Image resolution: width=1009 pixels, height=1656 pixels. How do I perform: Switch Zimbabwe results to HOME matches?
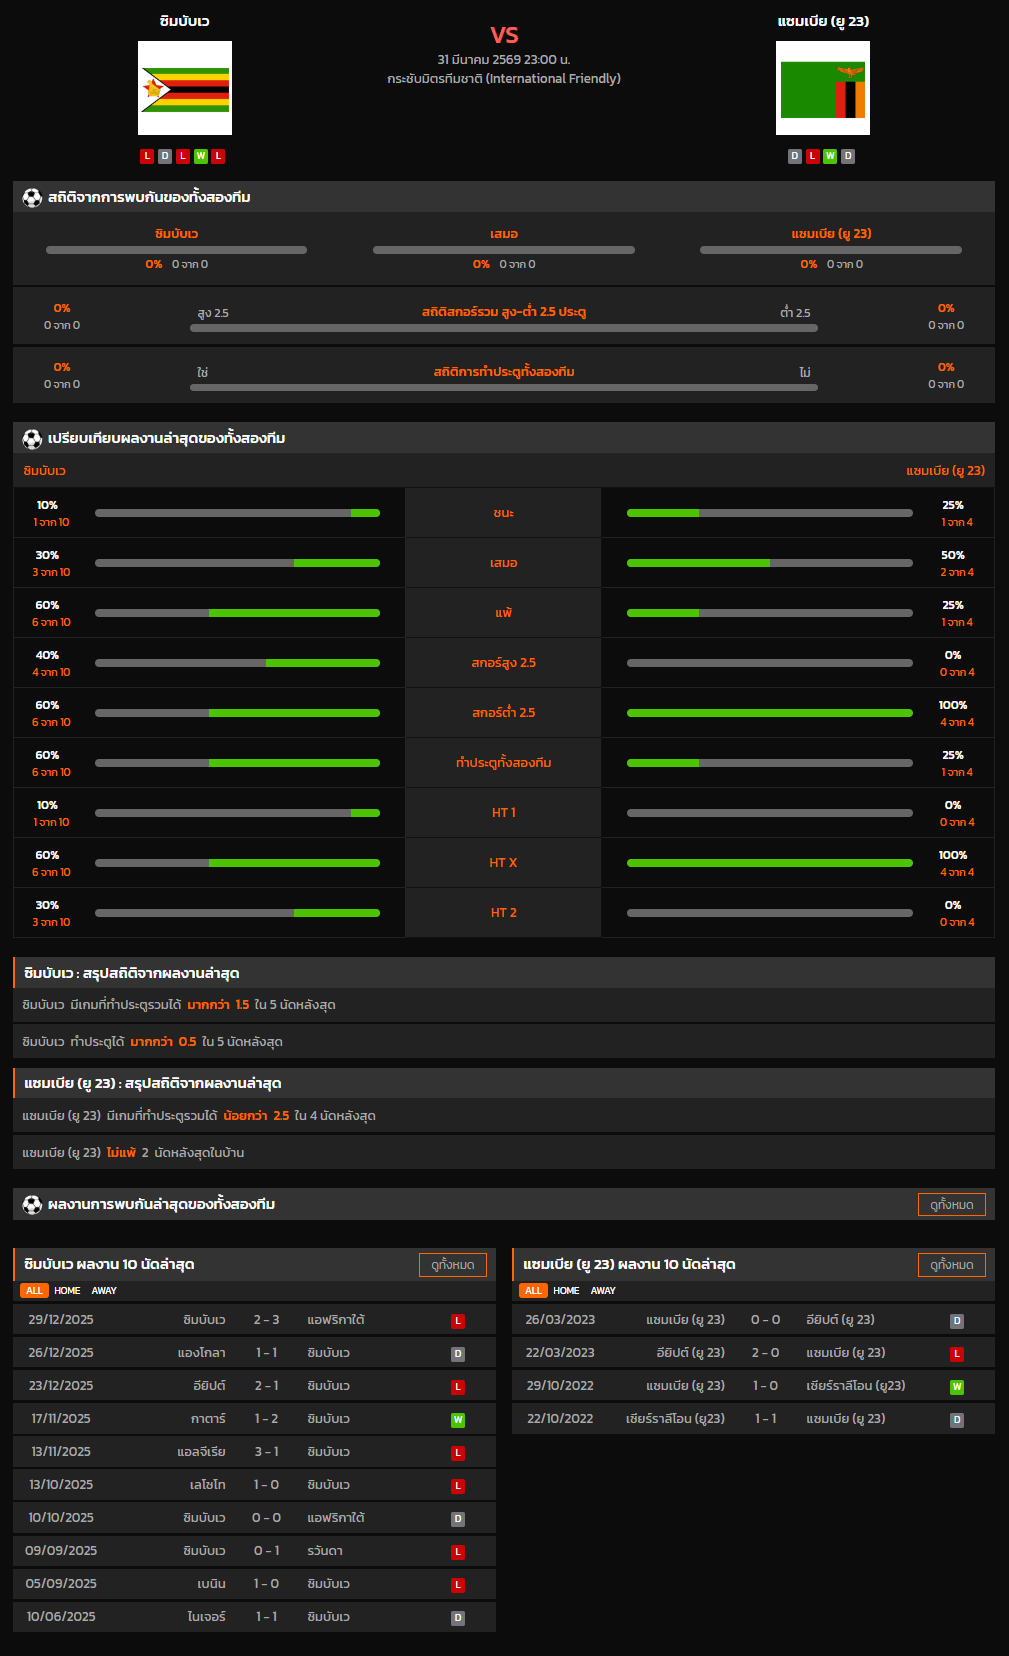67,1291
